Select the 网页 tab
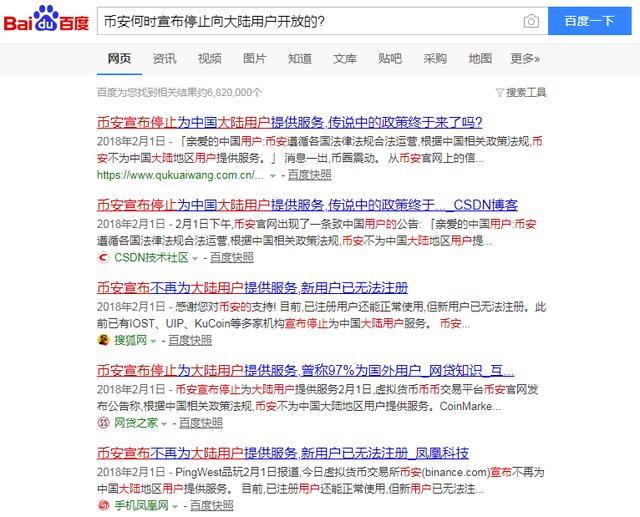This screenshot has width=640, height=517. tap(119, 59)
